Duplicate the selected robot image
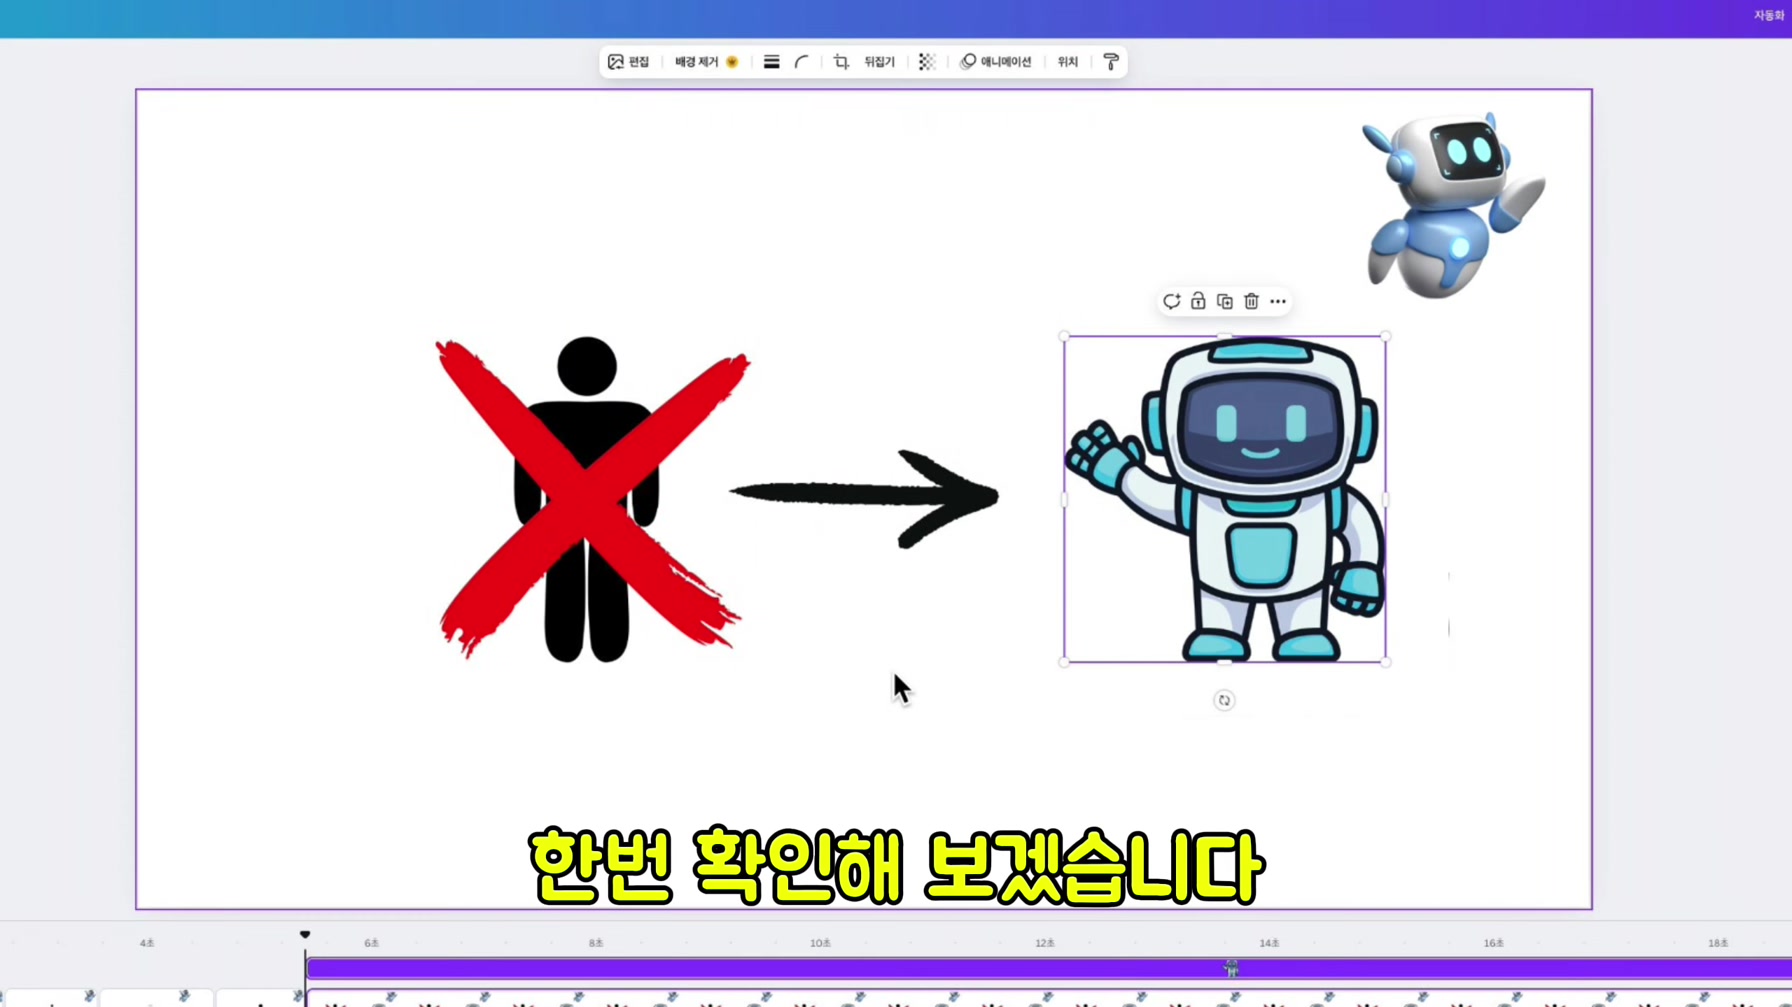Image resolution: width=1792 pixels, height=1007 pixels. click(1225, 301)
